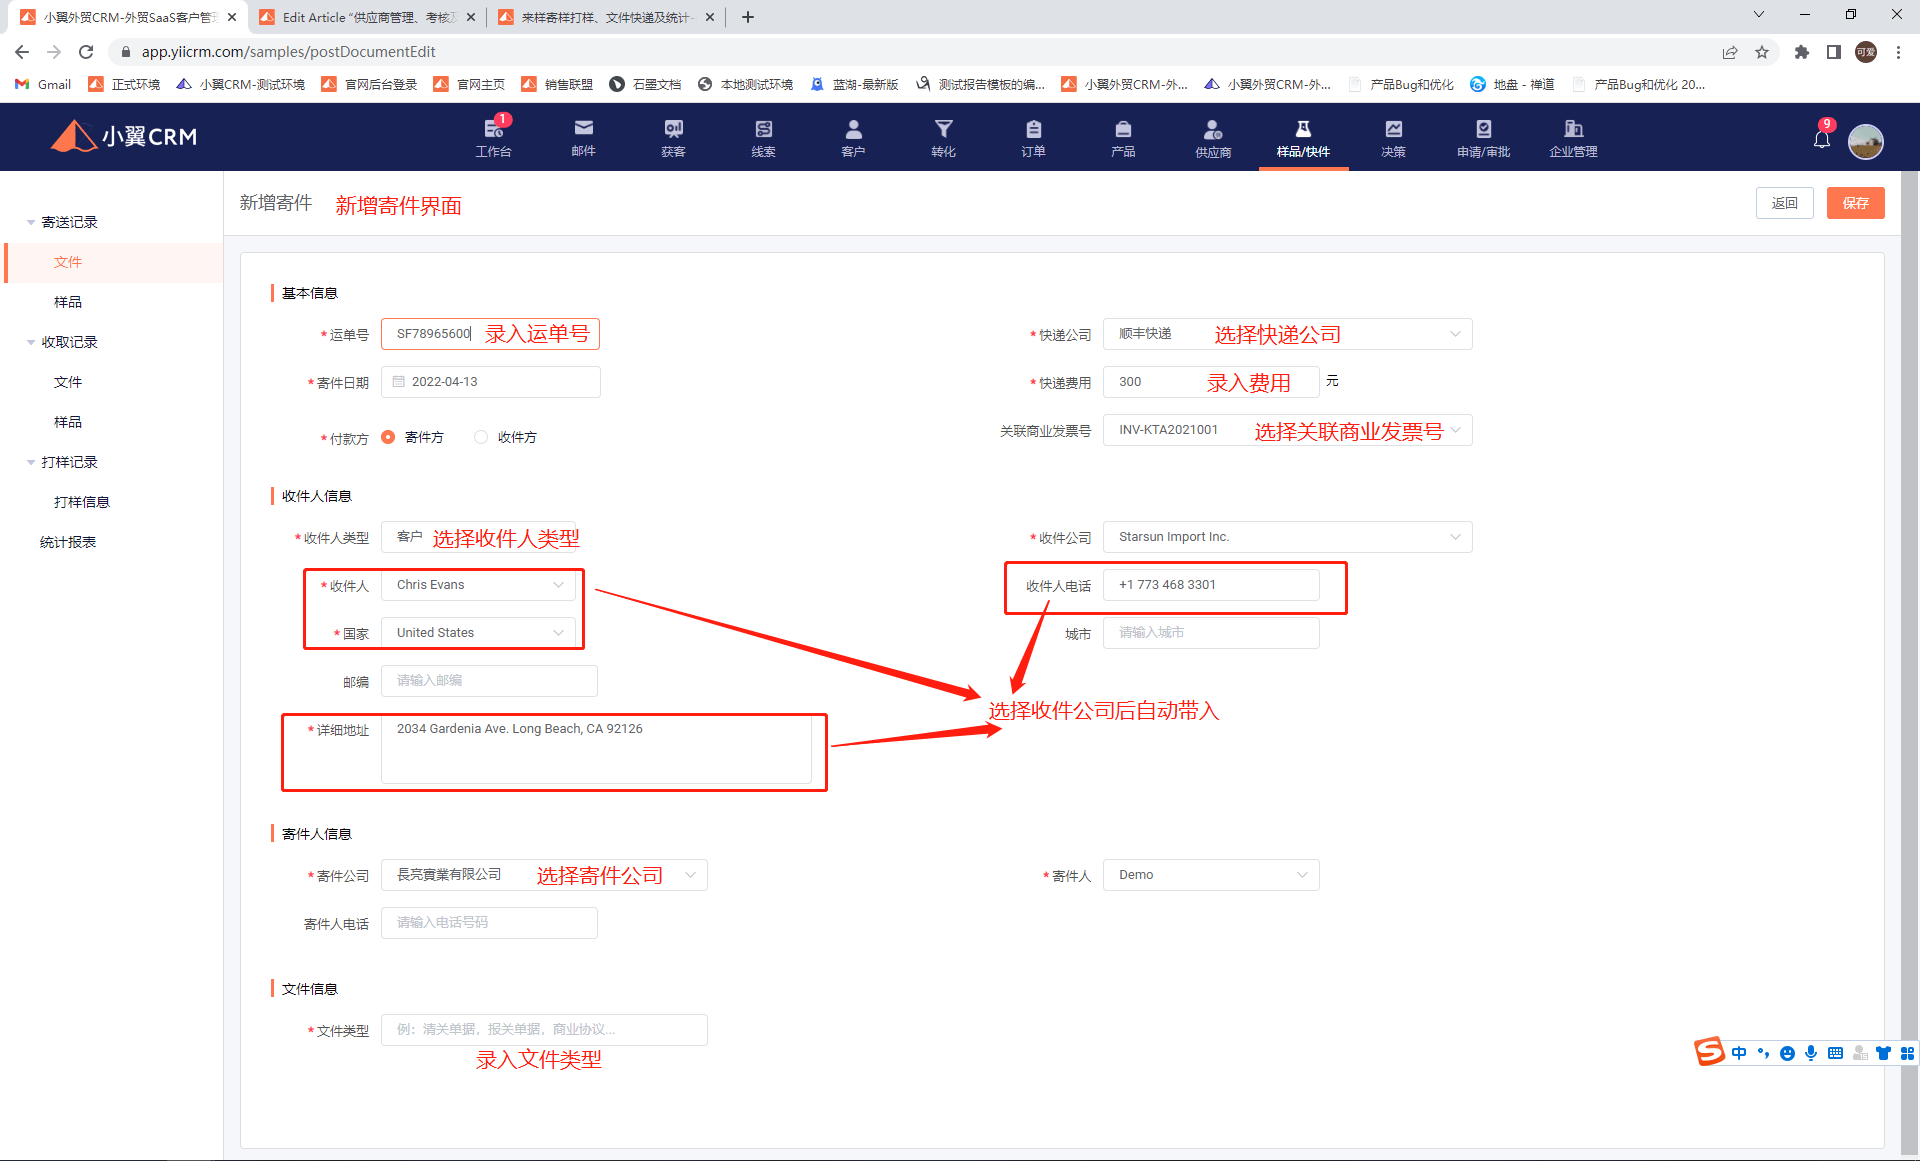Collapse 收取记录 tree section
This screenshot has width=1920, height=1161.
coord(31,342)
